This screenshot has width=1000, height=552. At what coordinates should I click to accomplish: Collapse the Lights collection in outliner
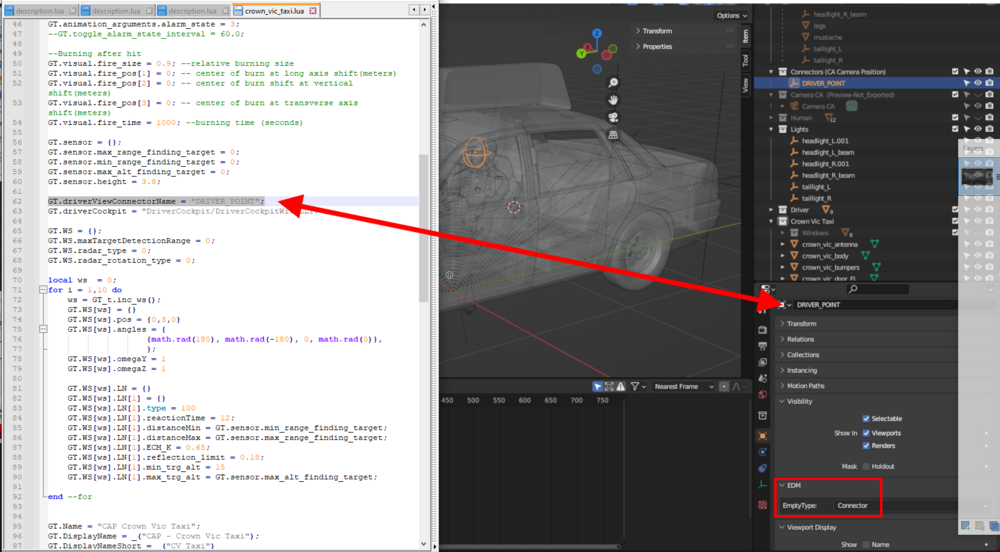tap(772, 129)
